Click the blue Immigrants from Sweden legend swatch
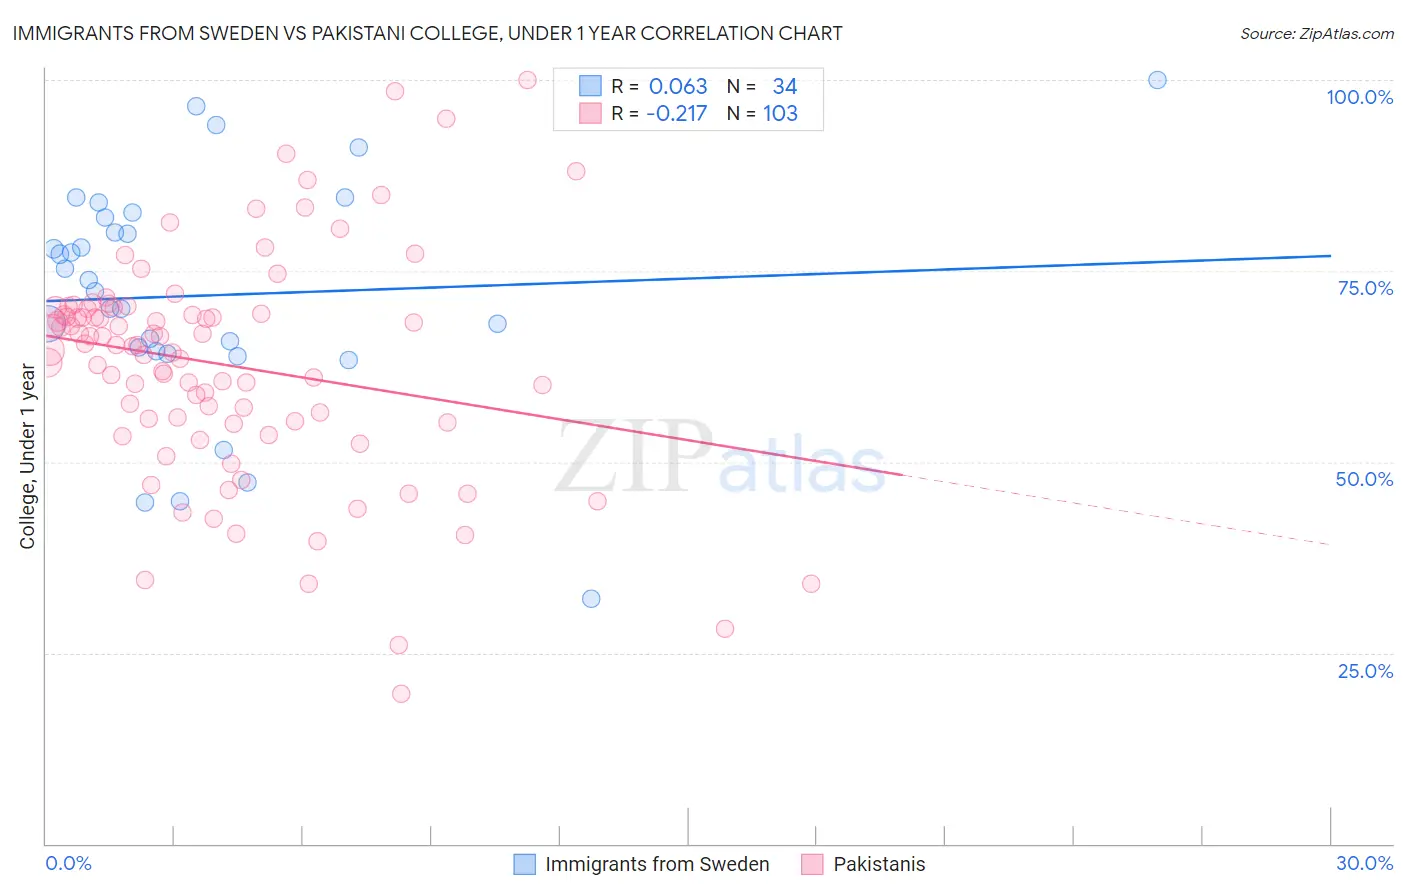1406x892 pixels. [x=525, y=864]
